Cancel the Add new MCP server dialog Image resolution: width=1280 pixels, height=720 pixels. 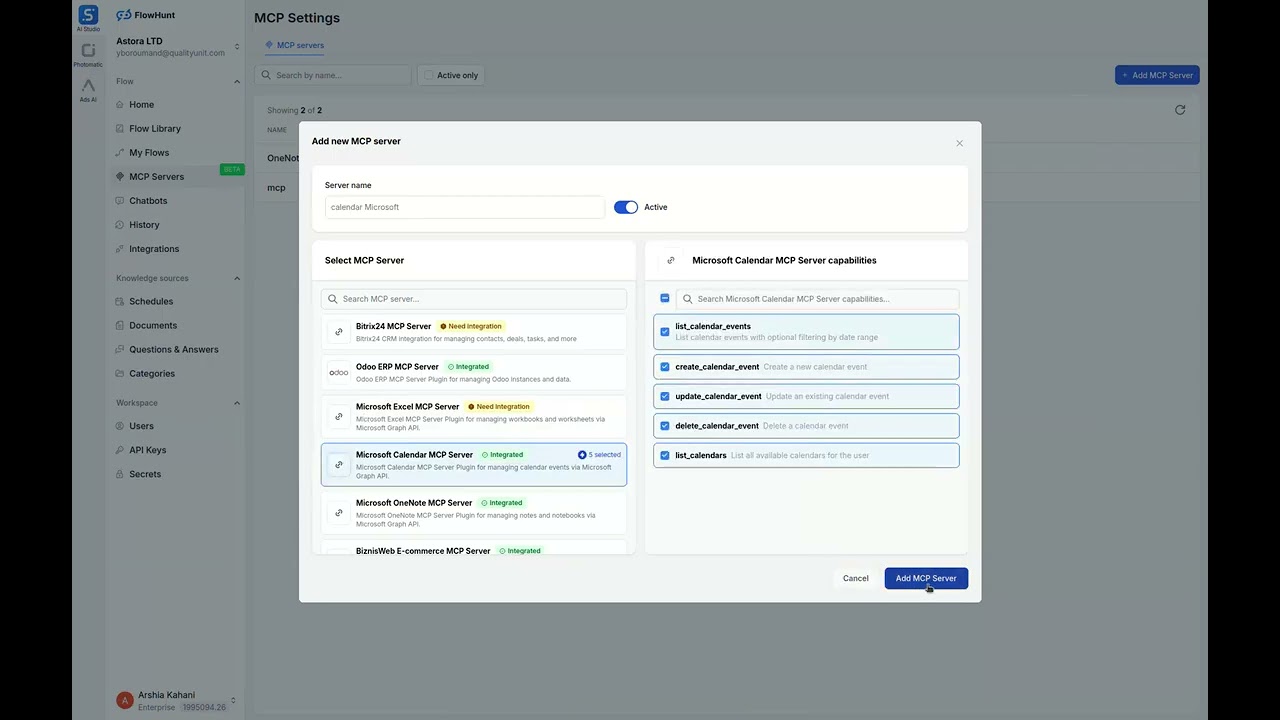click(855, 578)
